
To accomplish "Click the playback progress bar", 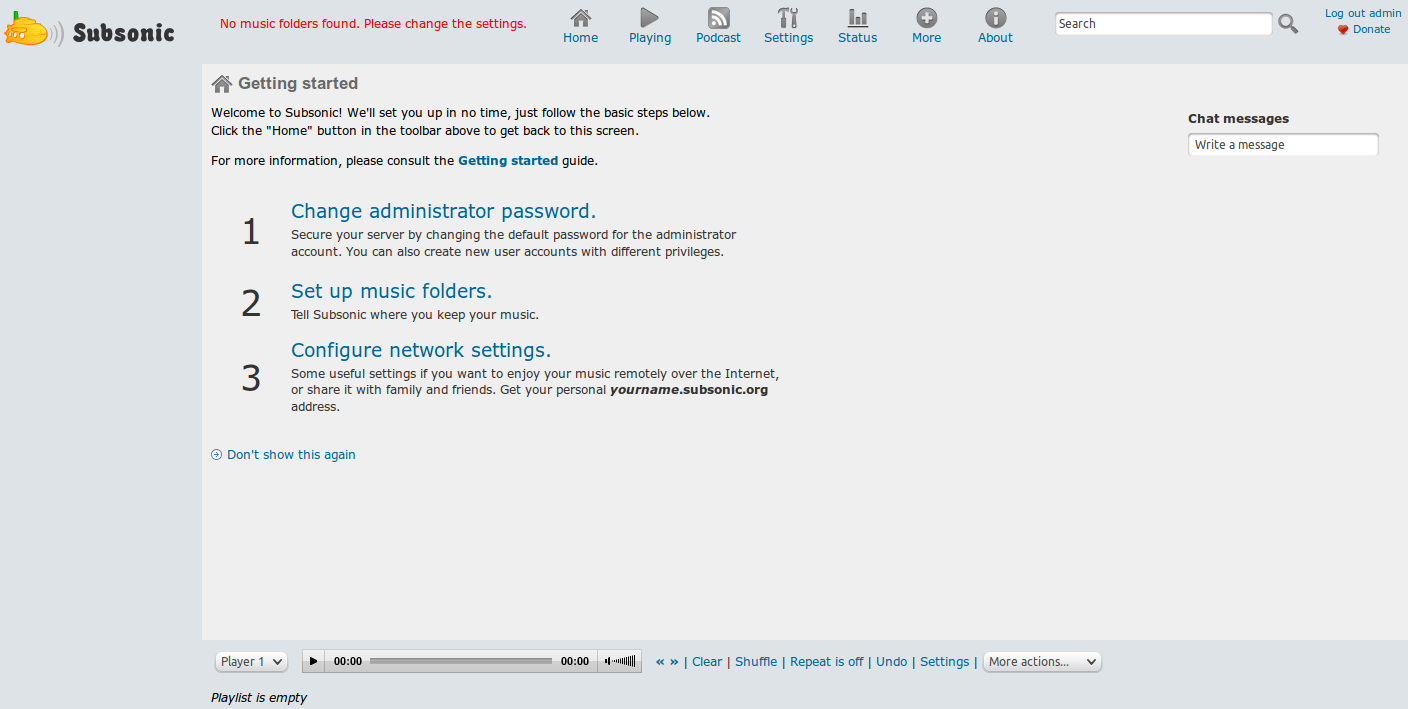I will (x=461, y=661).
